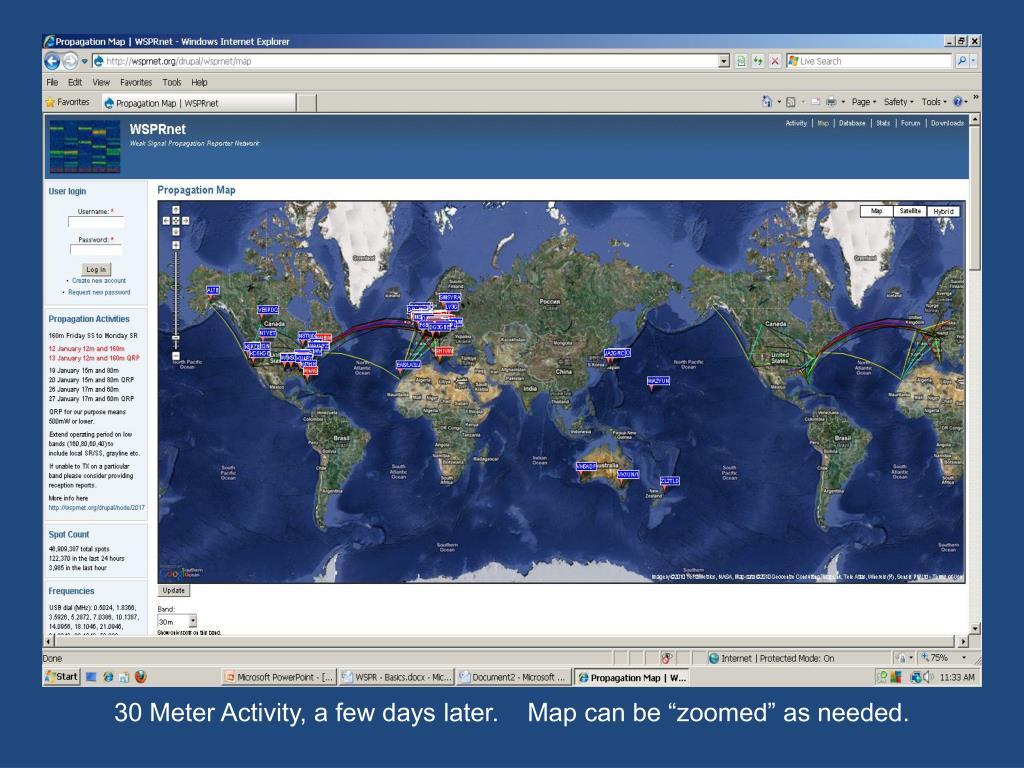Click the Print printer icon

831,102
